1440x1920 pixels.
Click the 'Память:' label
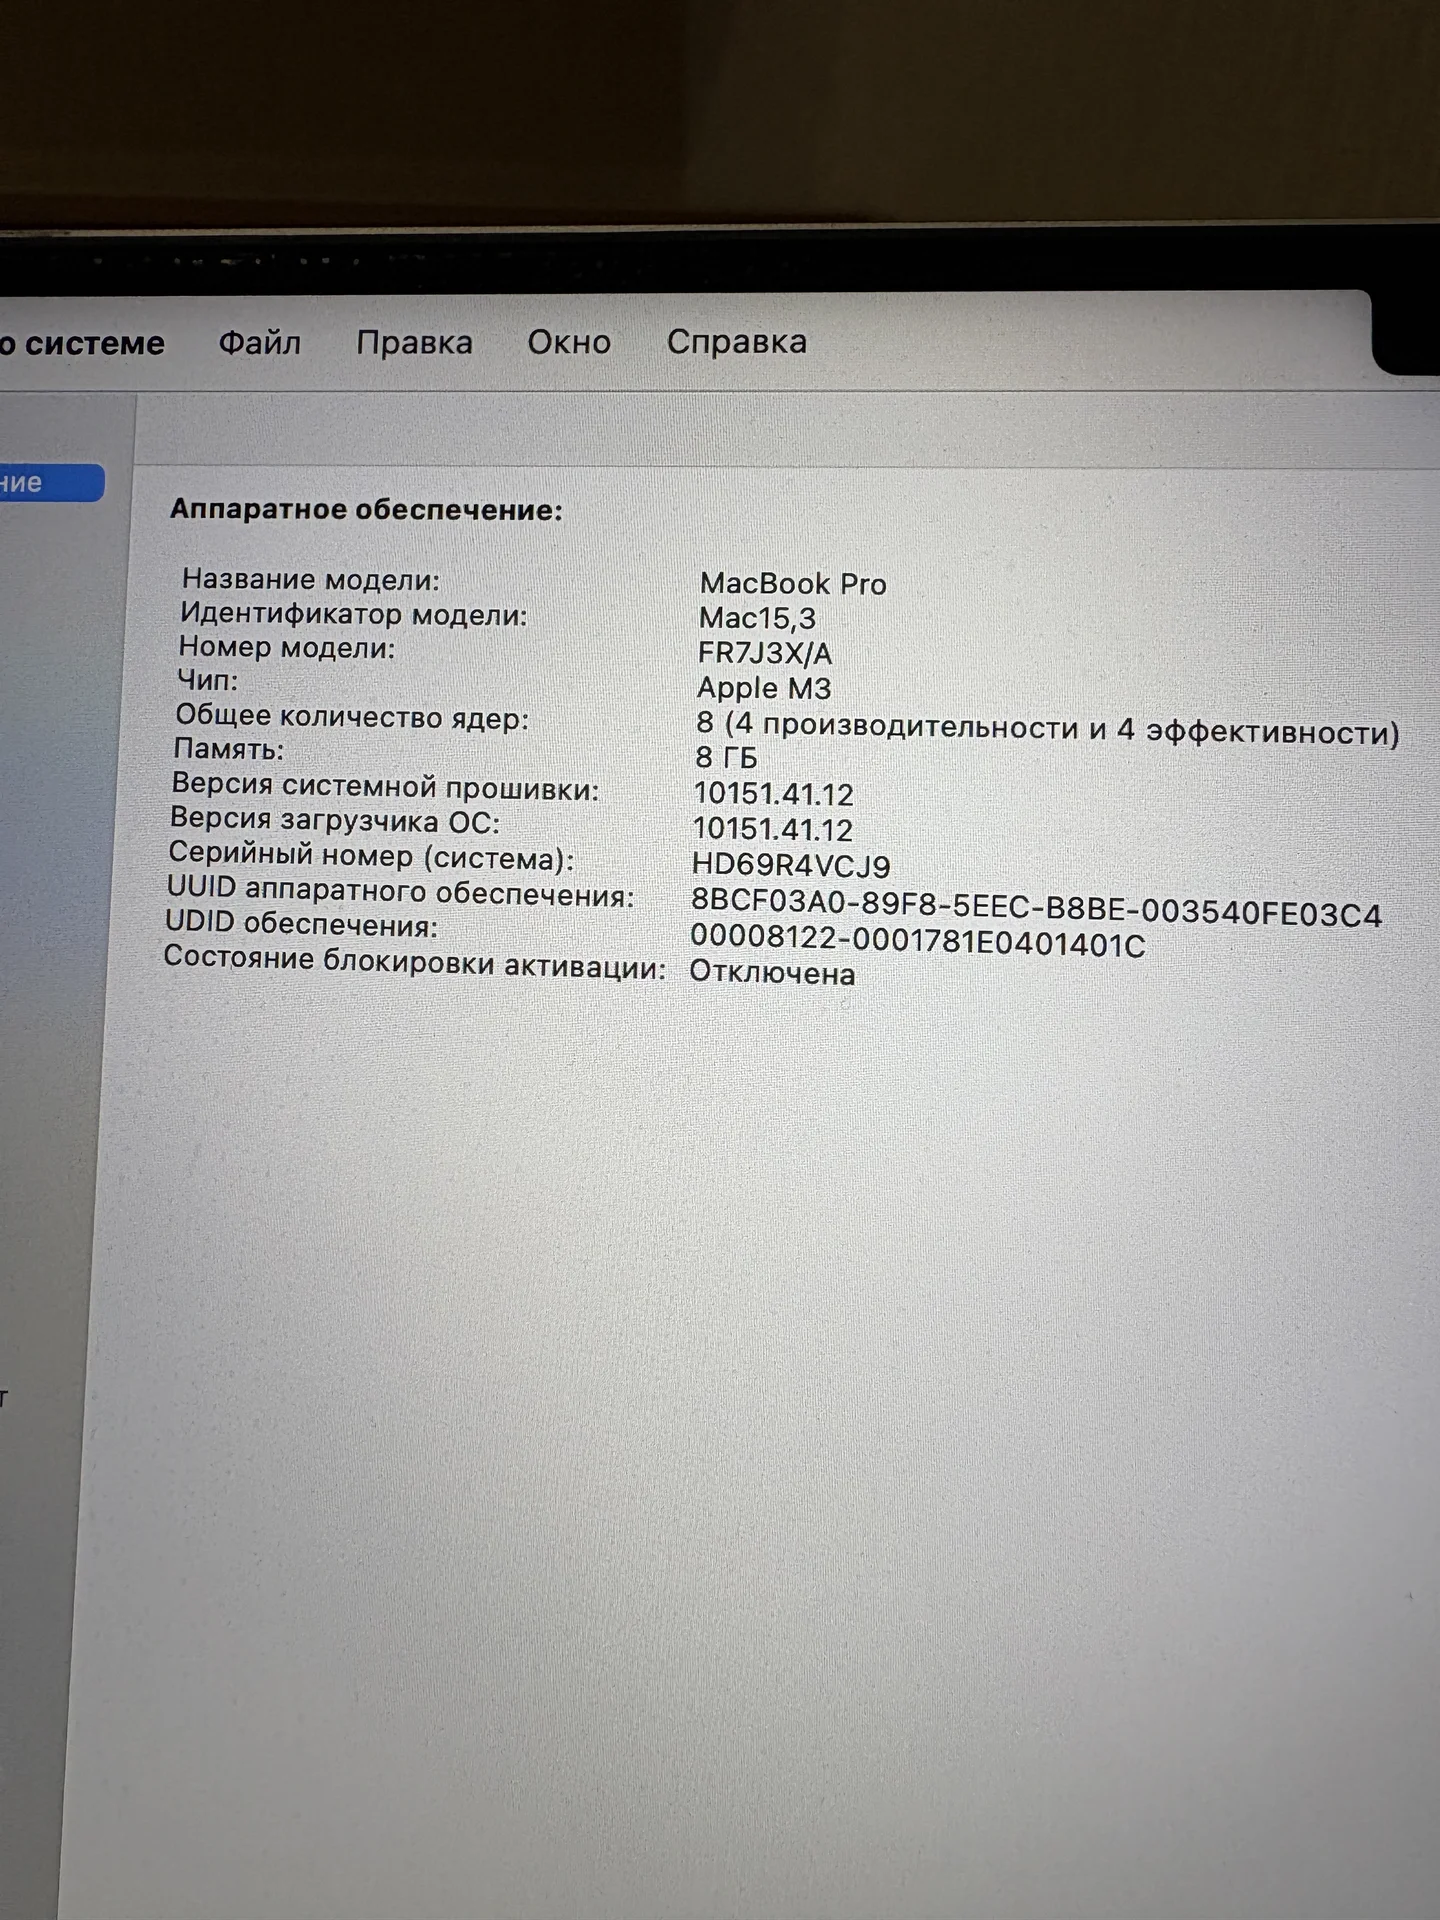tap(229, 749)
